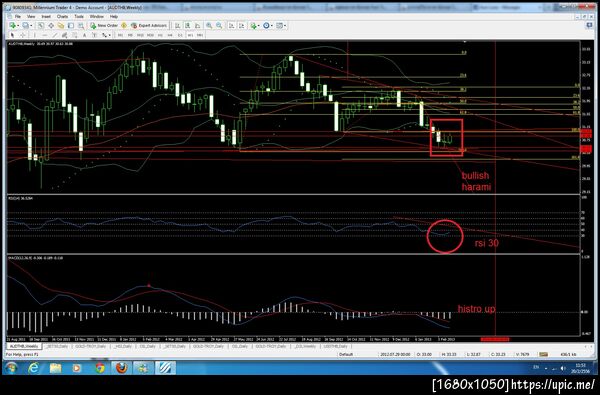The height and width of the screenshot is (395, 600).
Task: Switch to the _HSI,Daily chart tab
Action: pos(122,346)
